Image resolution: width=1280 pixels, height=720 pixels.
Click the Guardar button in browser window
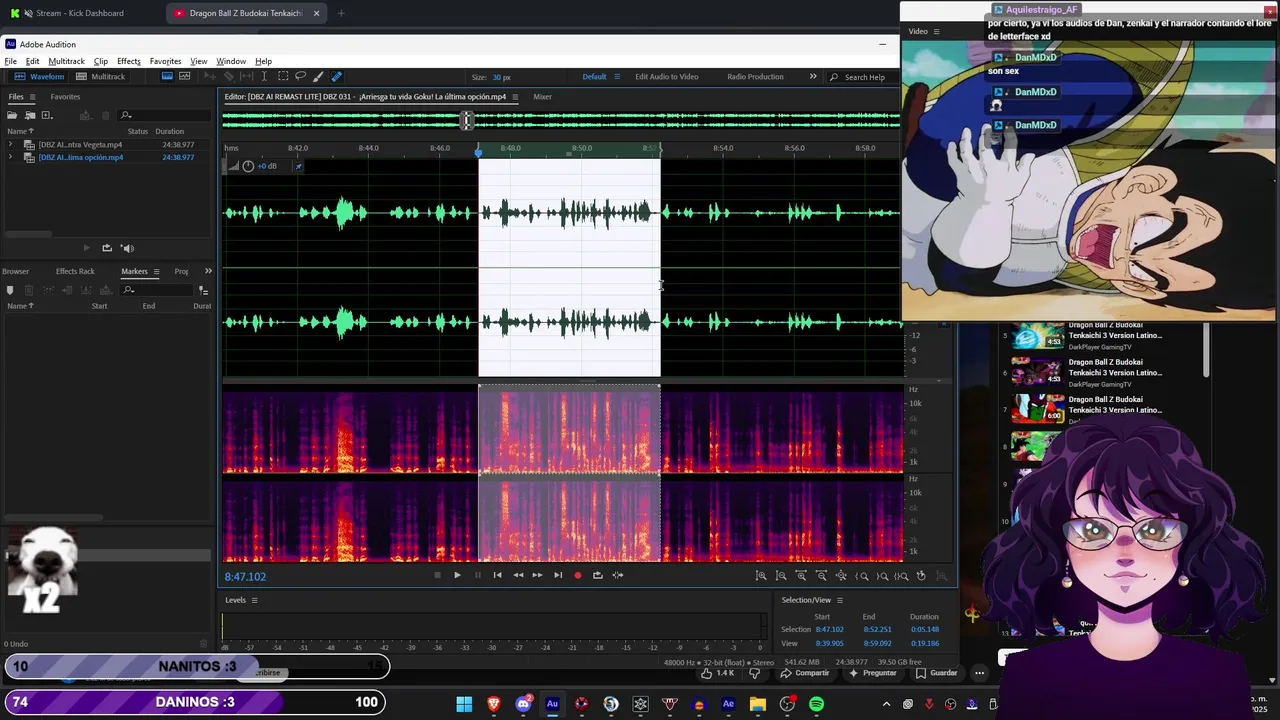coord(937,673)
